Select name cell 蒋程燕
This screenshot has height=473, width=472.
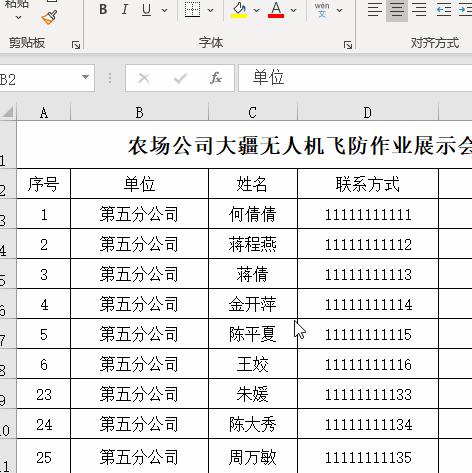(x=253, y=244)
